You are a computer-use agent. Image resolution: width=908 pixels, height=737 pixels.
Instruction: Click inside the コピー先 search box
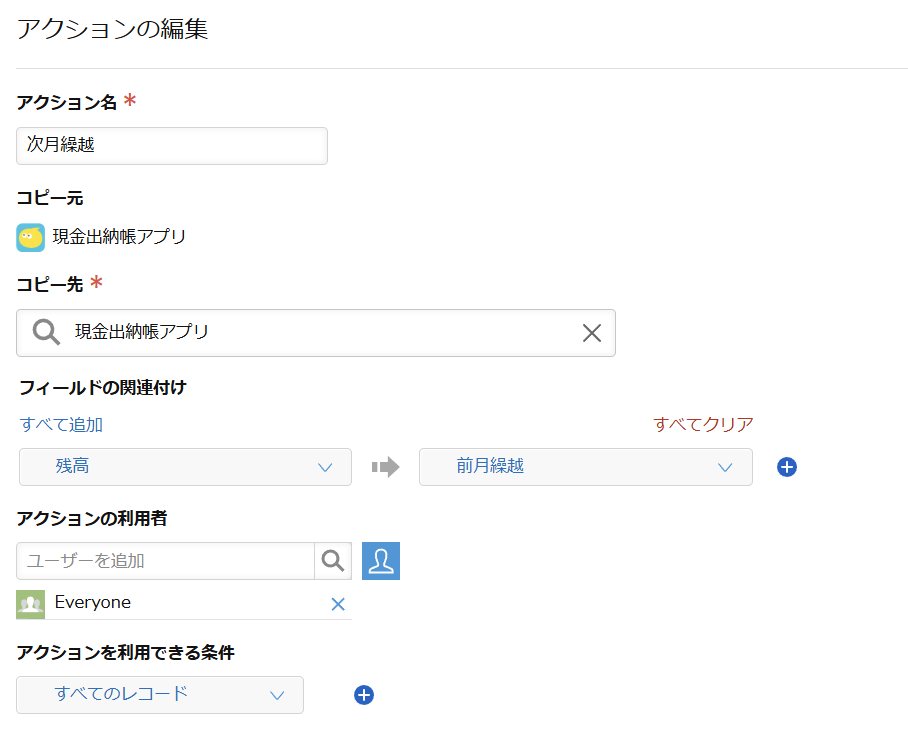[300, 332]
